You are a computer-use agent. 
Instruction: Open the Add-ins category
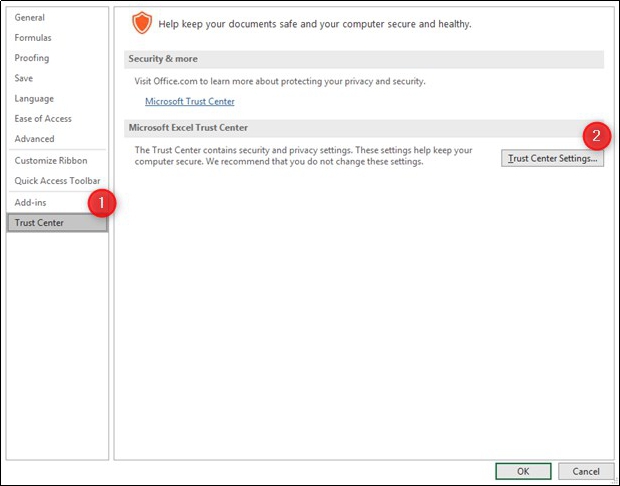pyautogui.click(x=31, y=202)
